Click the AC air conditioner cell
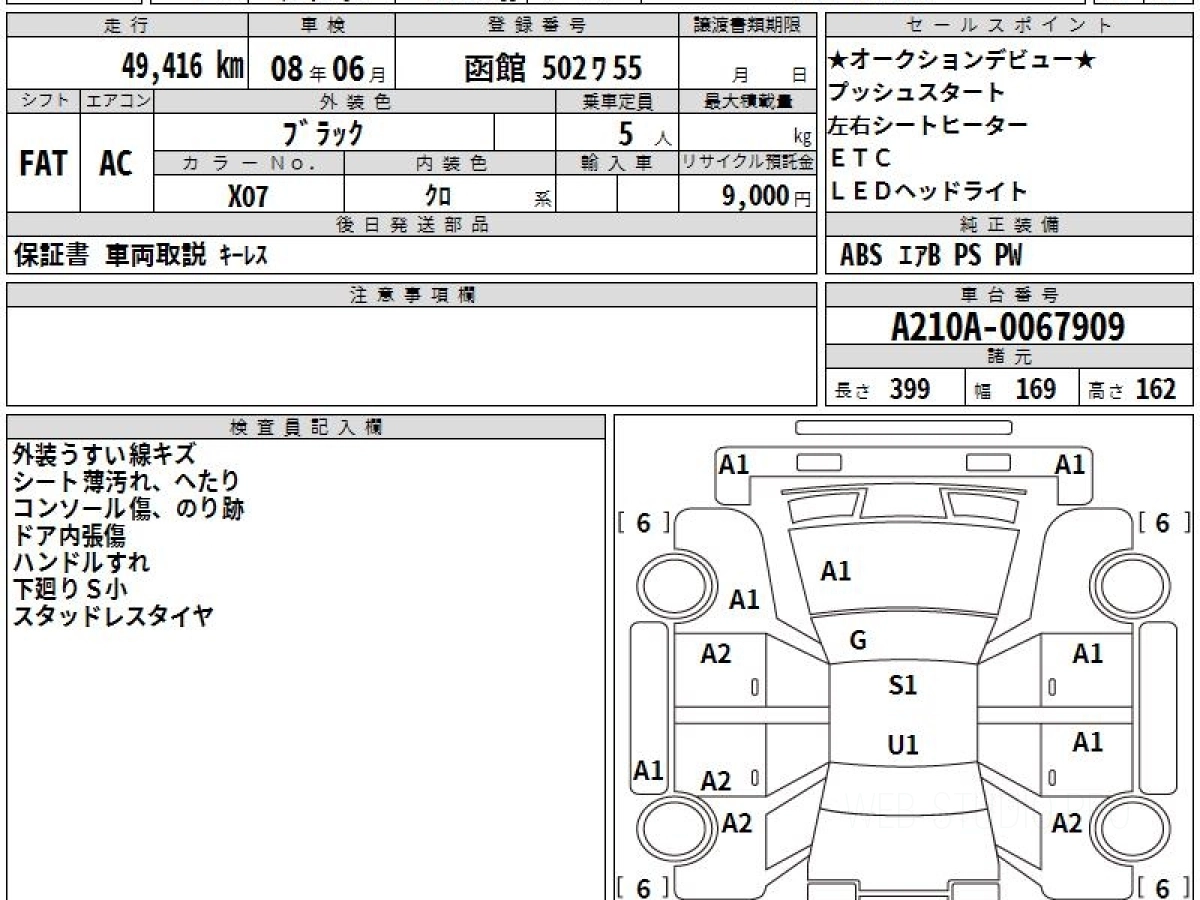 (x=116, y=164)
